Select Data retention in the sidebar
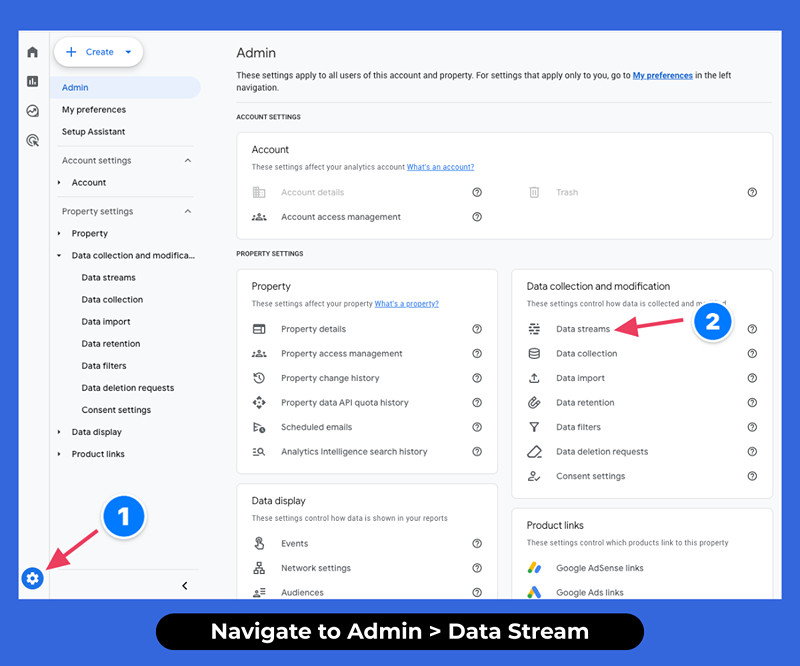800x666 pixels. (x=111, y=344)
